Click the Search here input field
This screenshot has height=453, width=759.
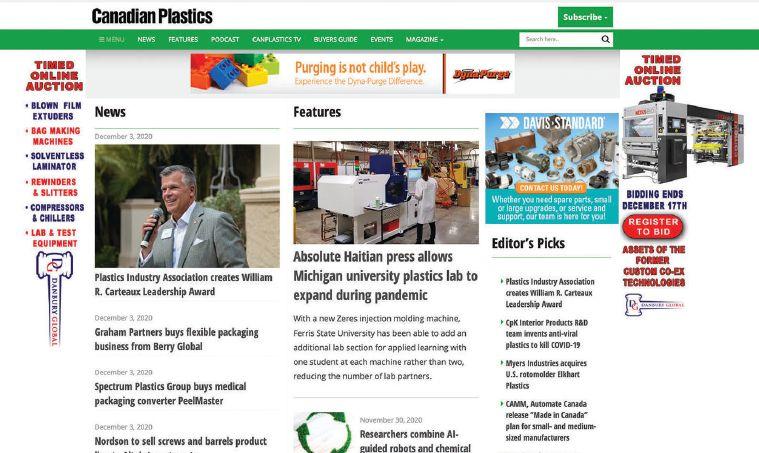(560, 39)
